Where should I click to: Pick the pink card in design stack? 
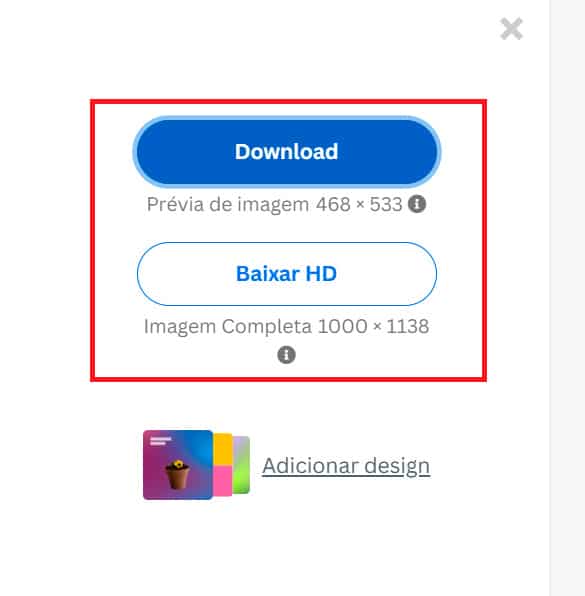tap(223, 481)
